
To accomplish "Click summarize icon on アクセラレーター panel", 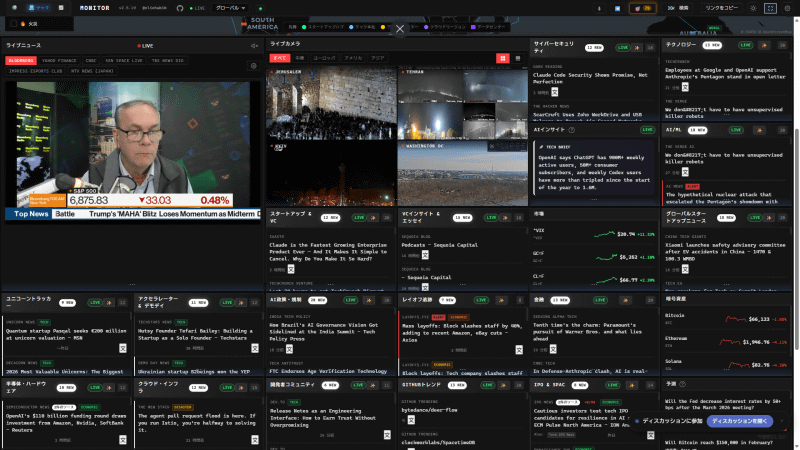I will pyautogui.click(x=241, y=303).
